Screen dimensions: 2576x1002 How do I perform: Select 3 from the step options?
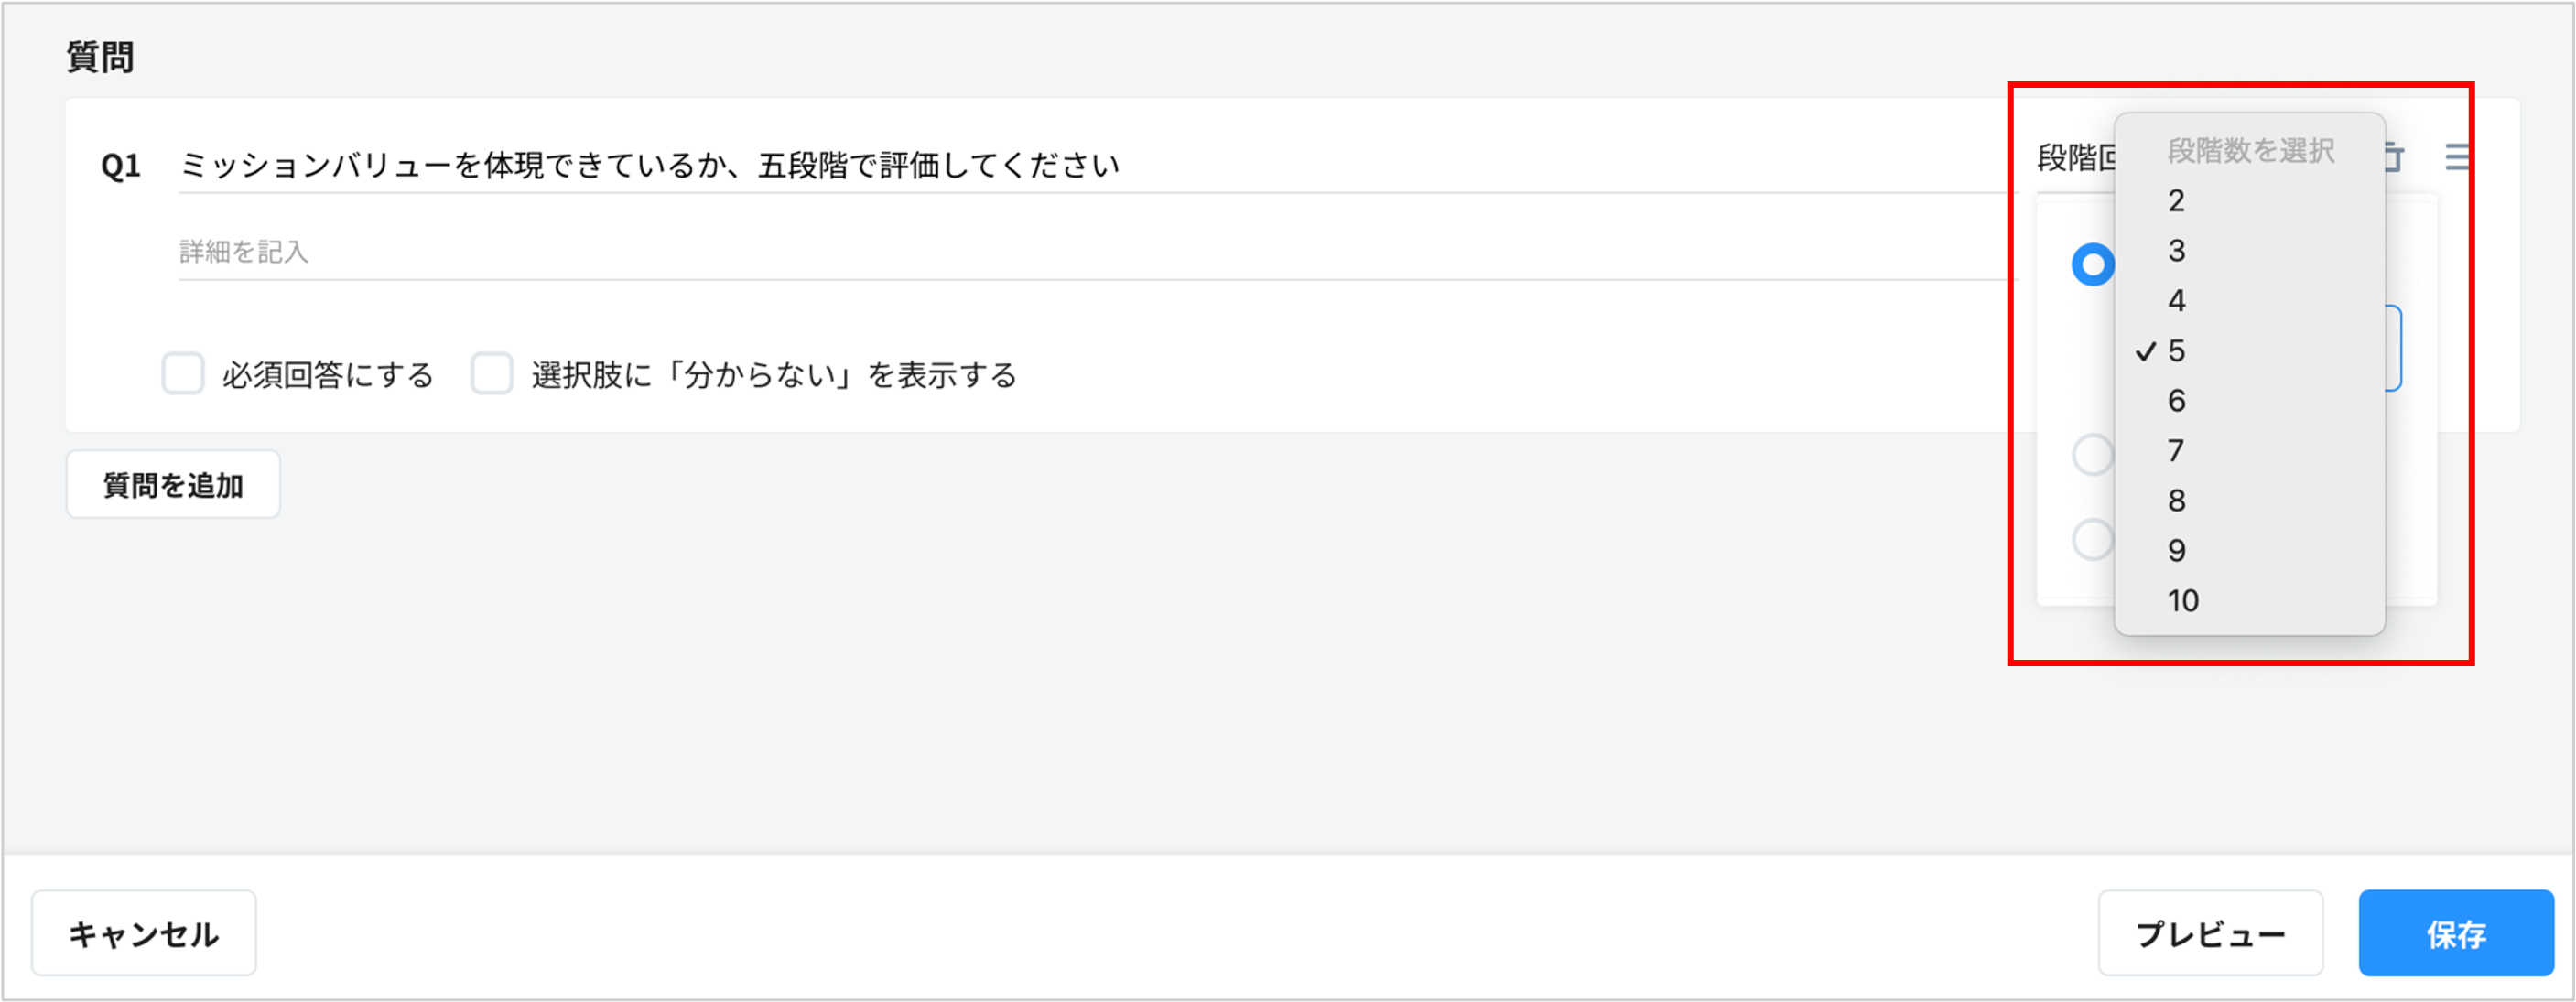(x=2176, y=252)
